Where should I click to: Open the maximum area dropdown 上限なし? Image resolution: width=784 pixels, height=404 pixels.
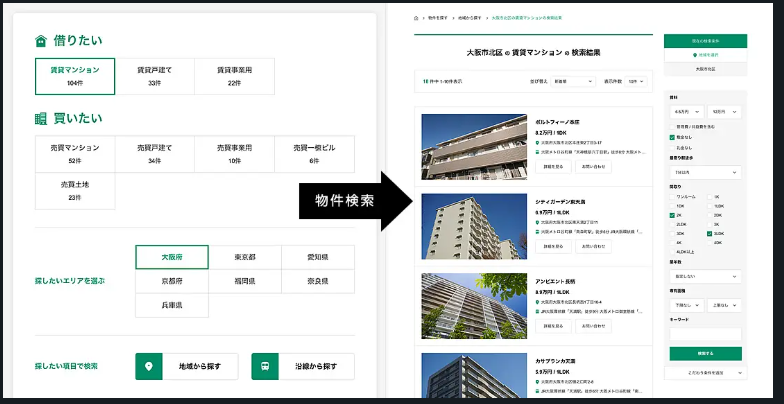pyautogui.click(x=724, y=306)
